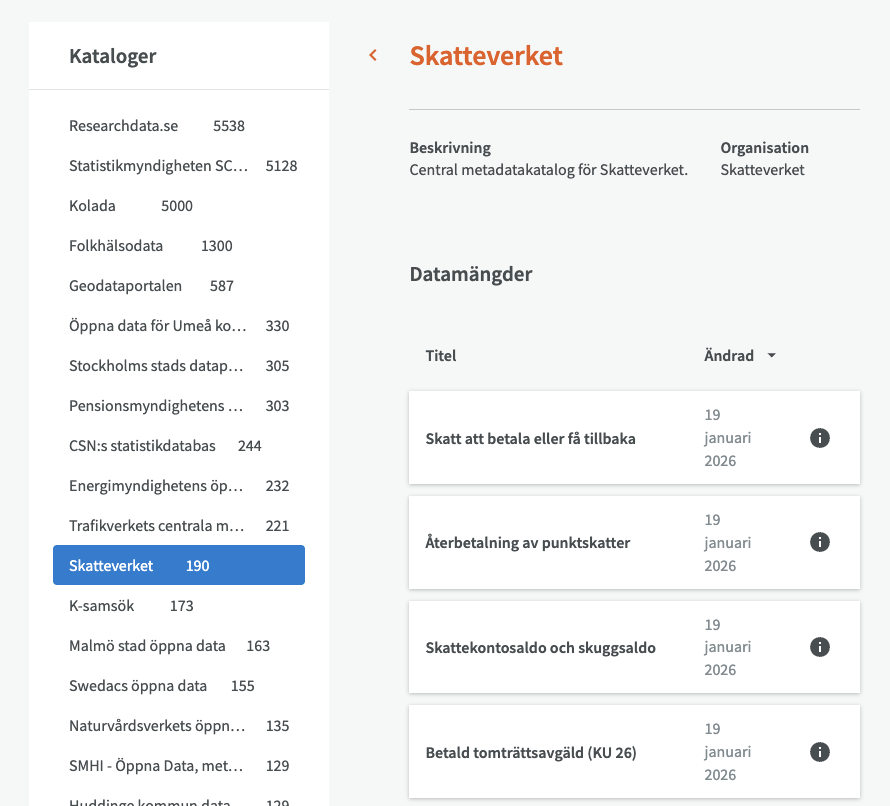Open Skattekontosaldo och skuggsaldo dataset row
Screen dimensions: 890x806
pyautogui.click(x=541, y=648)
